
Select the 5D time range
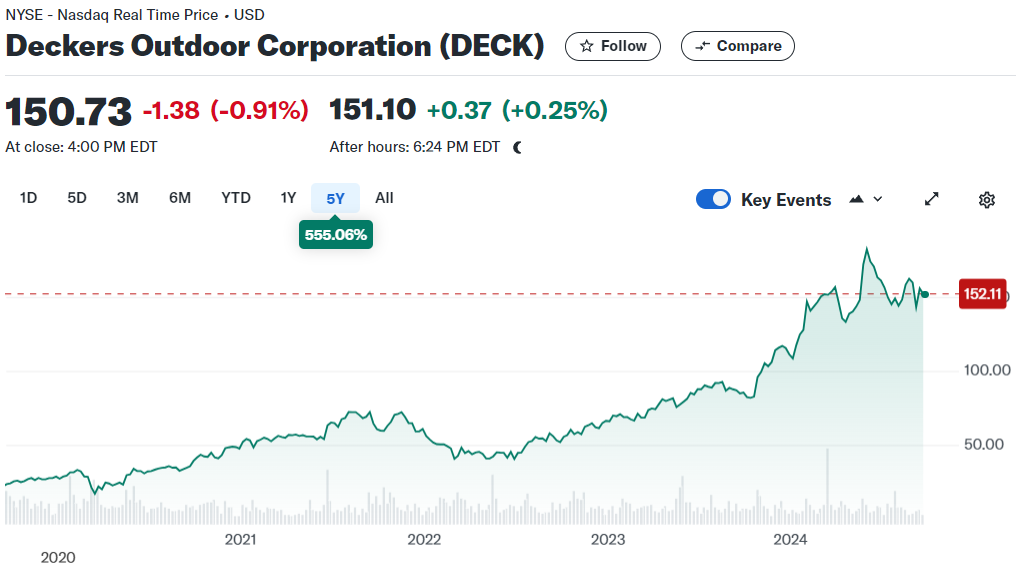tap(77, 198)
